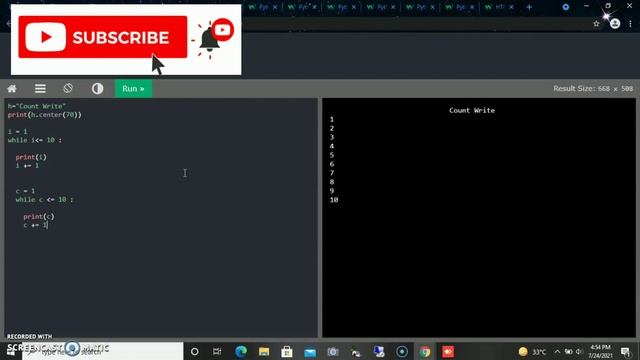Click output line "1" in result pane
The height and width of the screenshot is (360, 640).
point(332,120)
